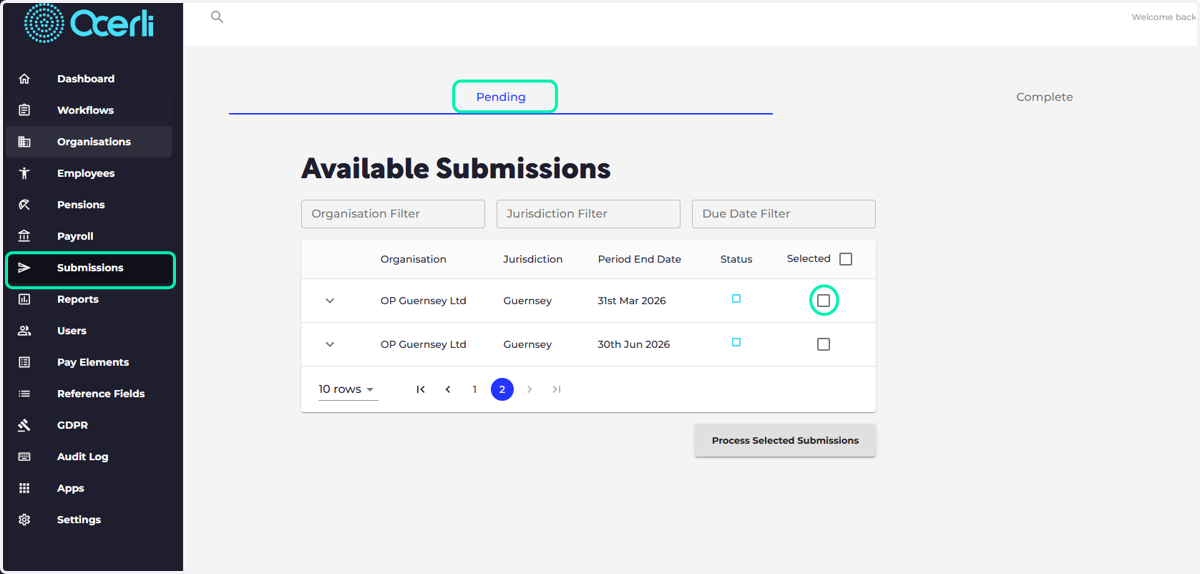Focus the Due Date Filter field
The image size is (1200, 574).
tap(784, 214)
